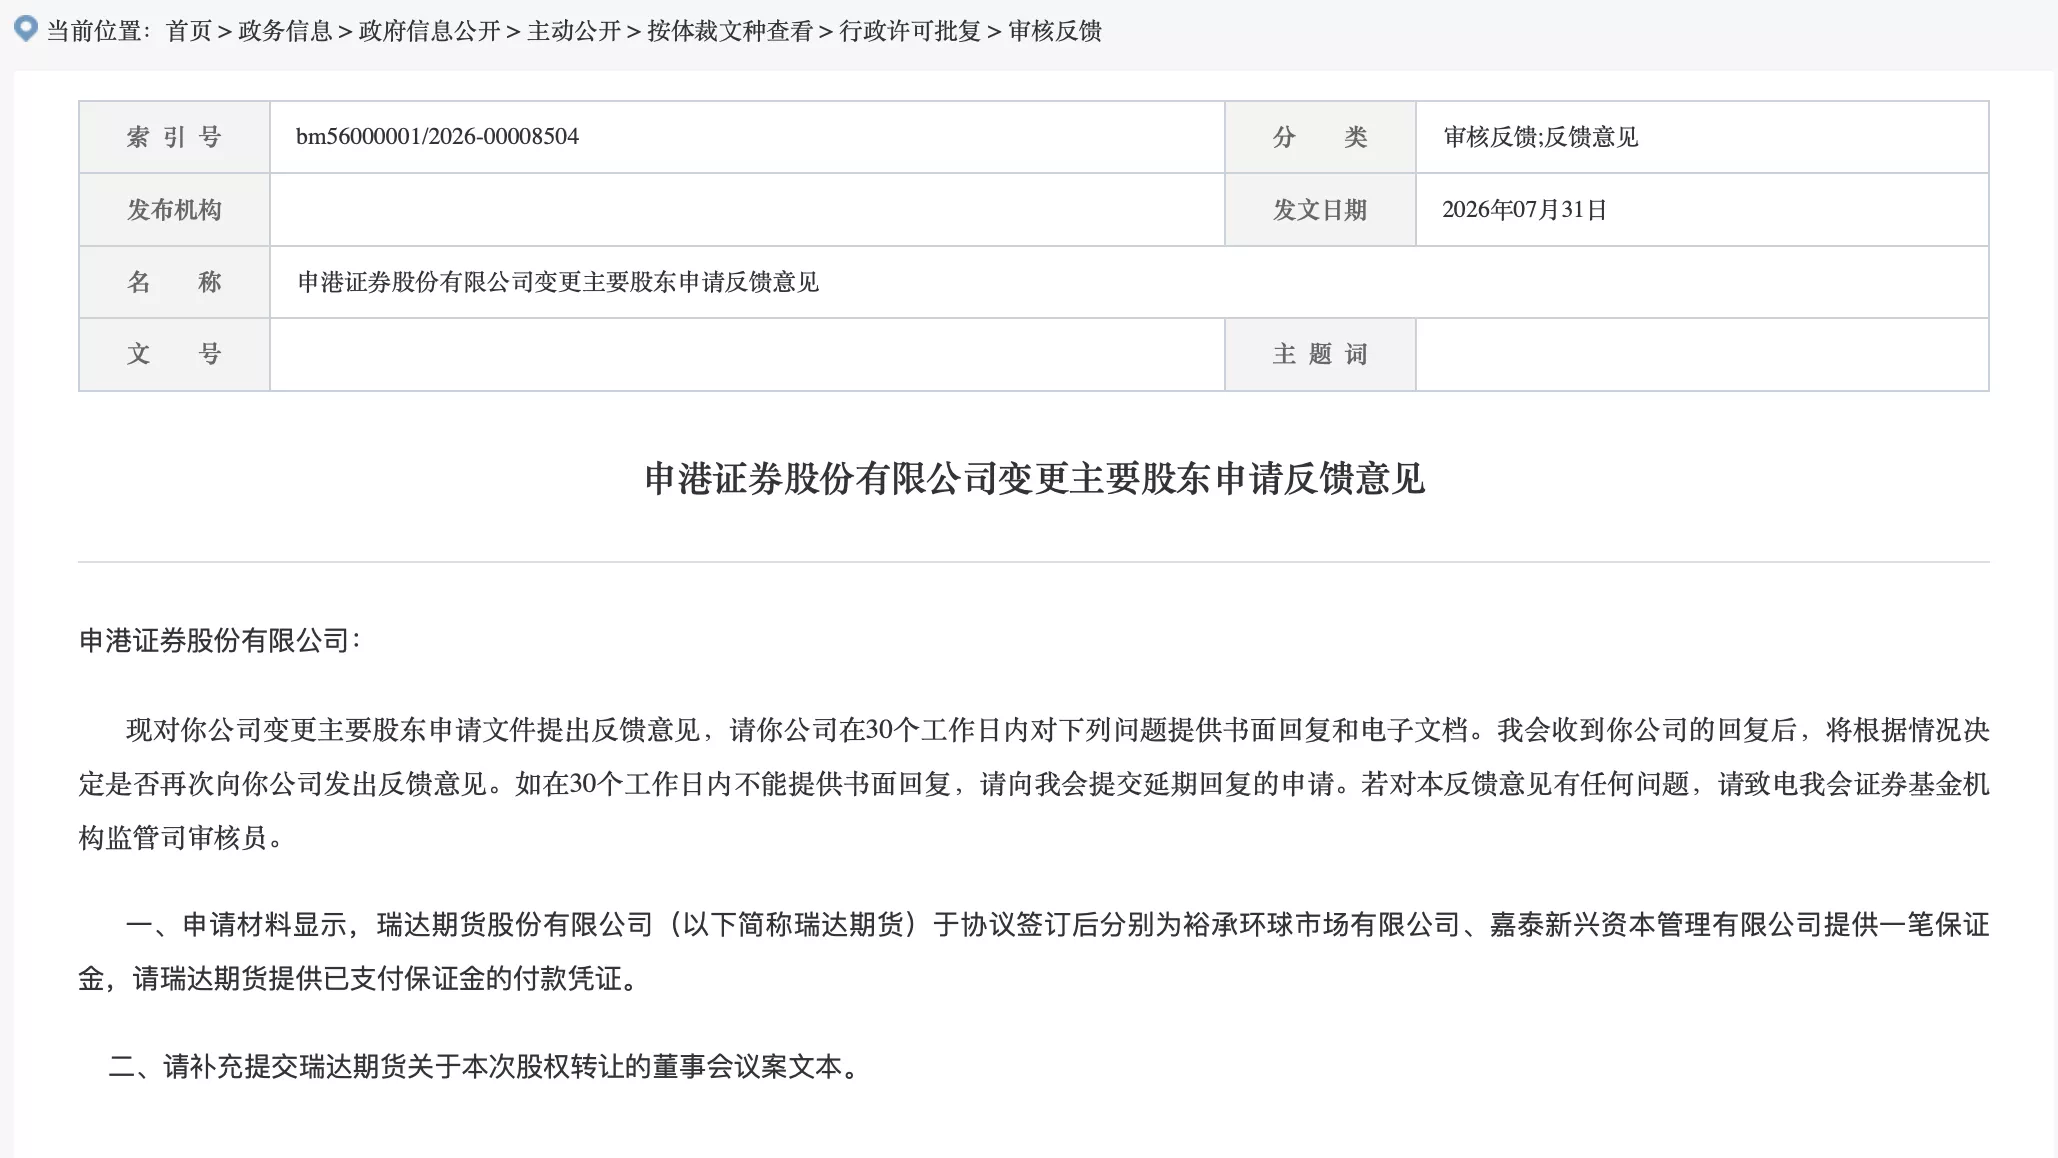Click the large centered document title
The image size is (2058, 1158).
point(1034,479)
